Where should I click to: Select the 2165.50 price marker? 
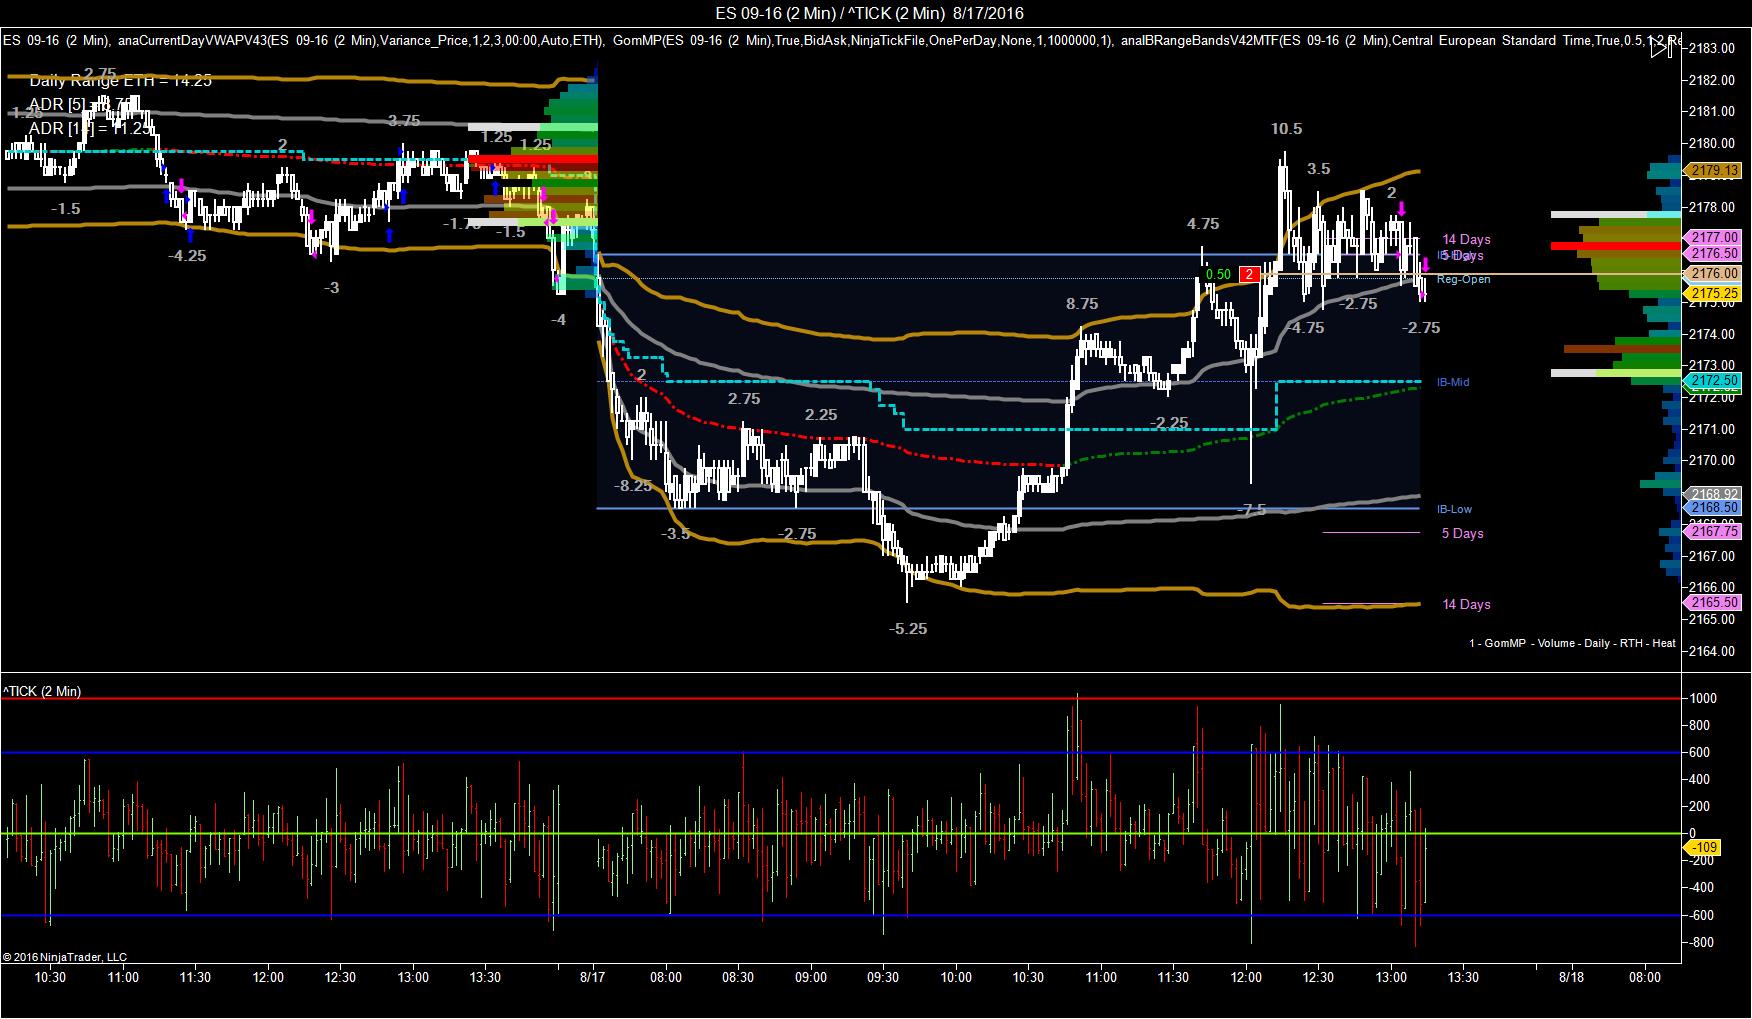click(1715, 603)
